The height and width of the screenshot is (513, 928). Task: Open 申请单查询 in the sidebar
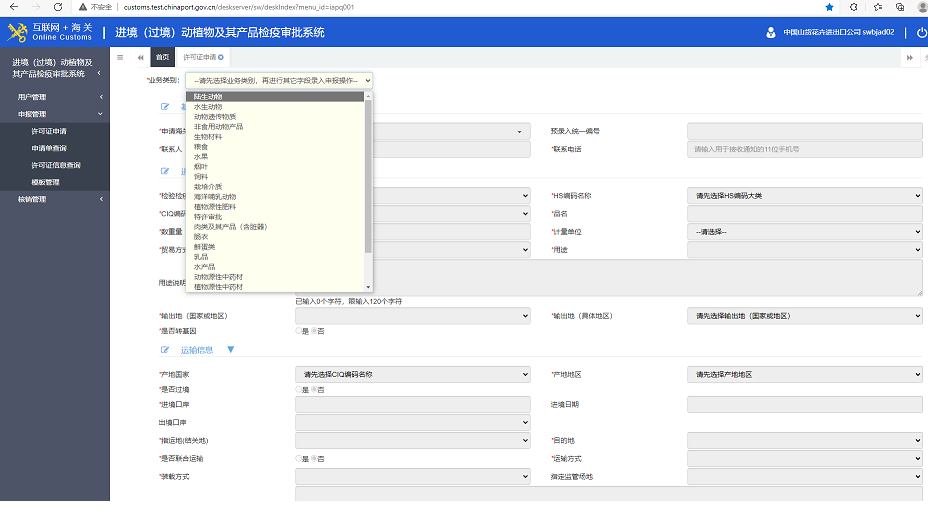point(49,149)
